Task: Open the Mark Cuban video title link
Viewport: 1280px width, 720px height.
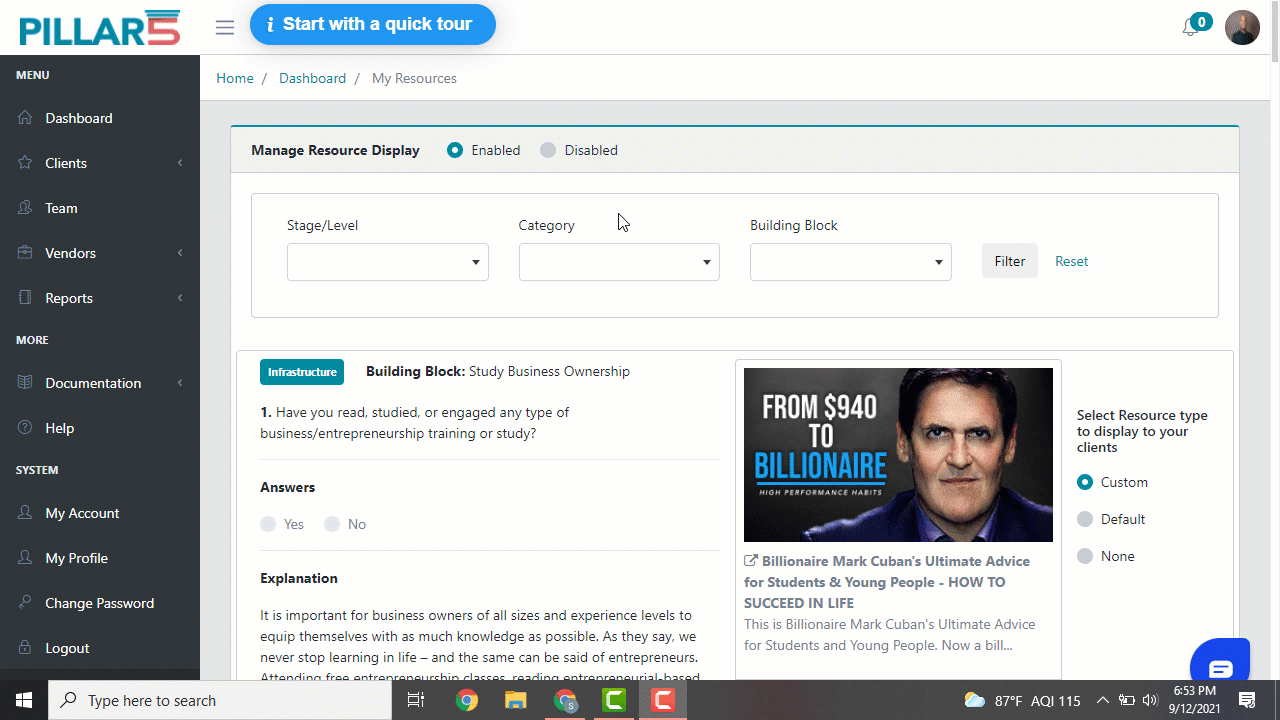Action: [x=887, y=582]
